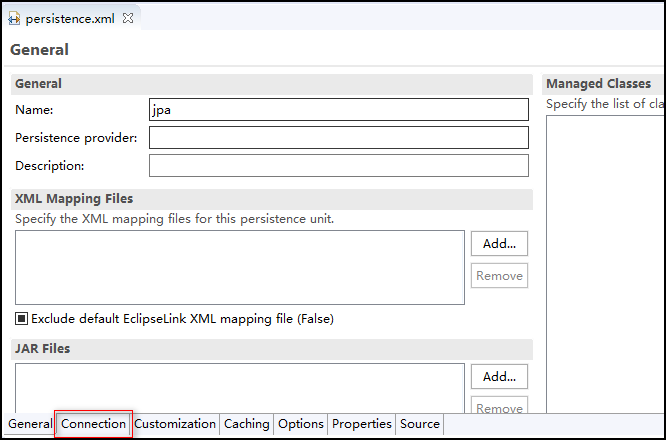Click inside the JAR Files list box
The height and width of the screenshot is (440, 666).
pos(240,388)
